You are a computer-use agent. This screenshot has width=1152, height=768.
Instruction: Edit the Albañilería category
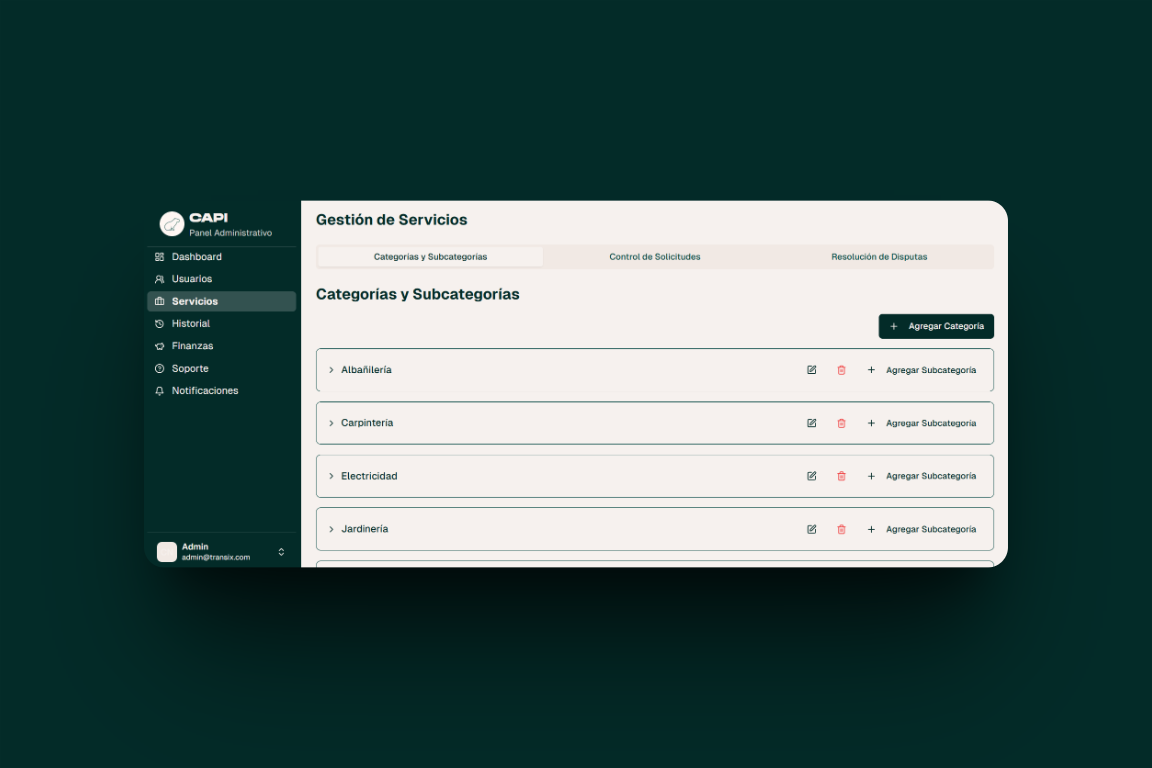[812, 370]
